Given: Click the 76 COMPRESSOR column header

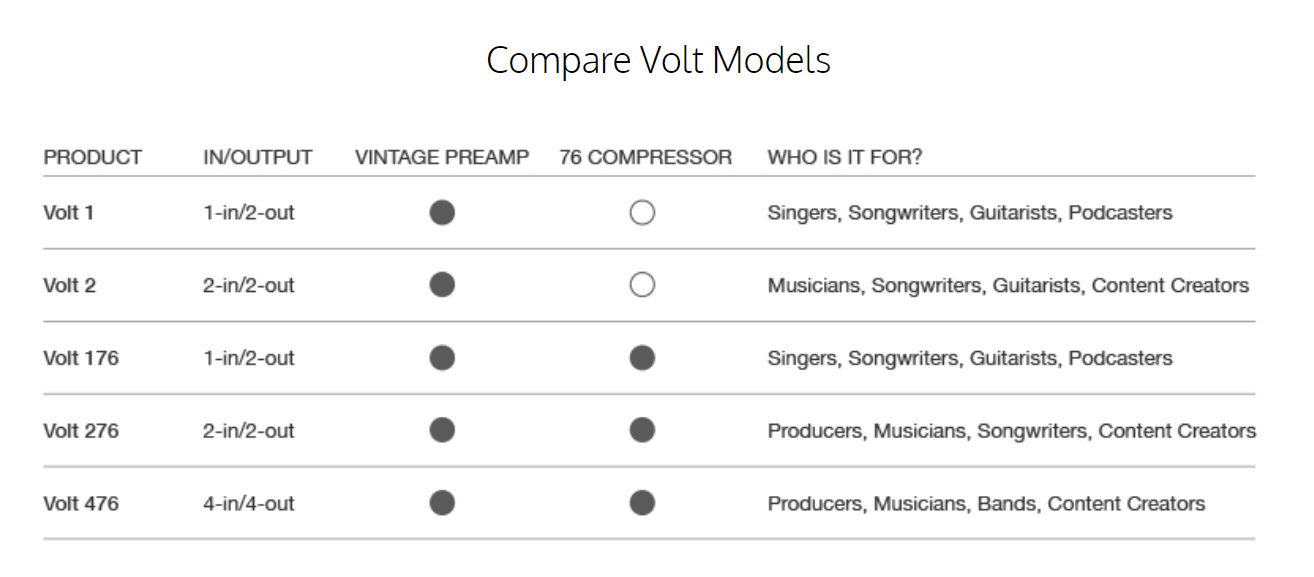Looking at the screenshot, I should pos(646,158).
